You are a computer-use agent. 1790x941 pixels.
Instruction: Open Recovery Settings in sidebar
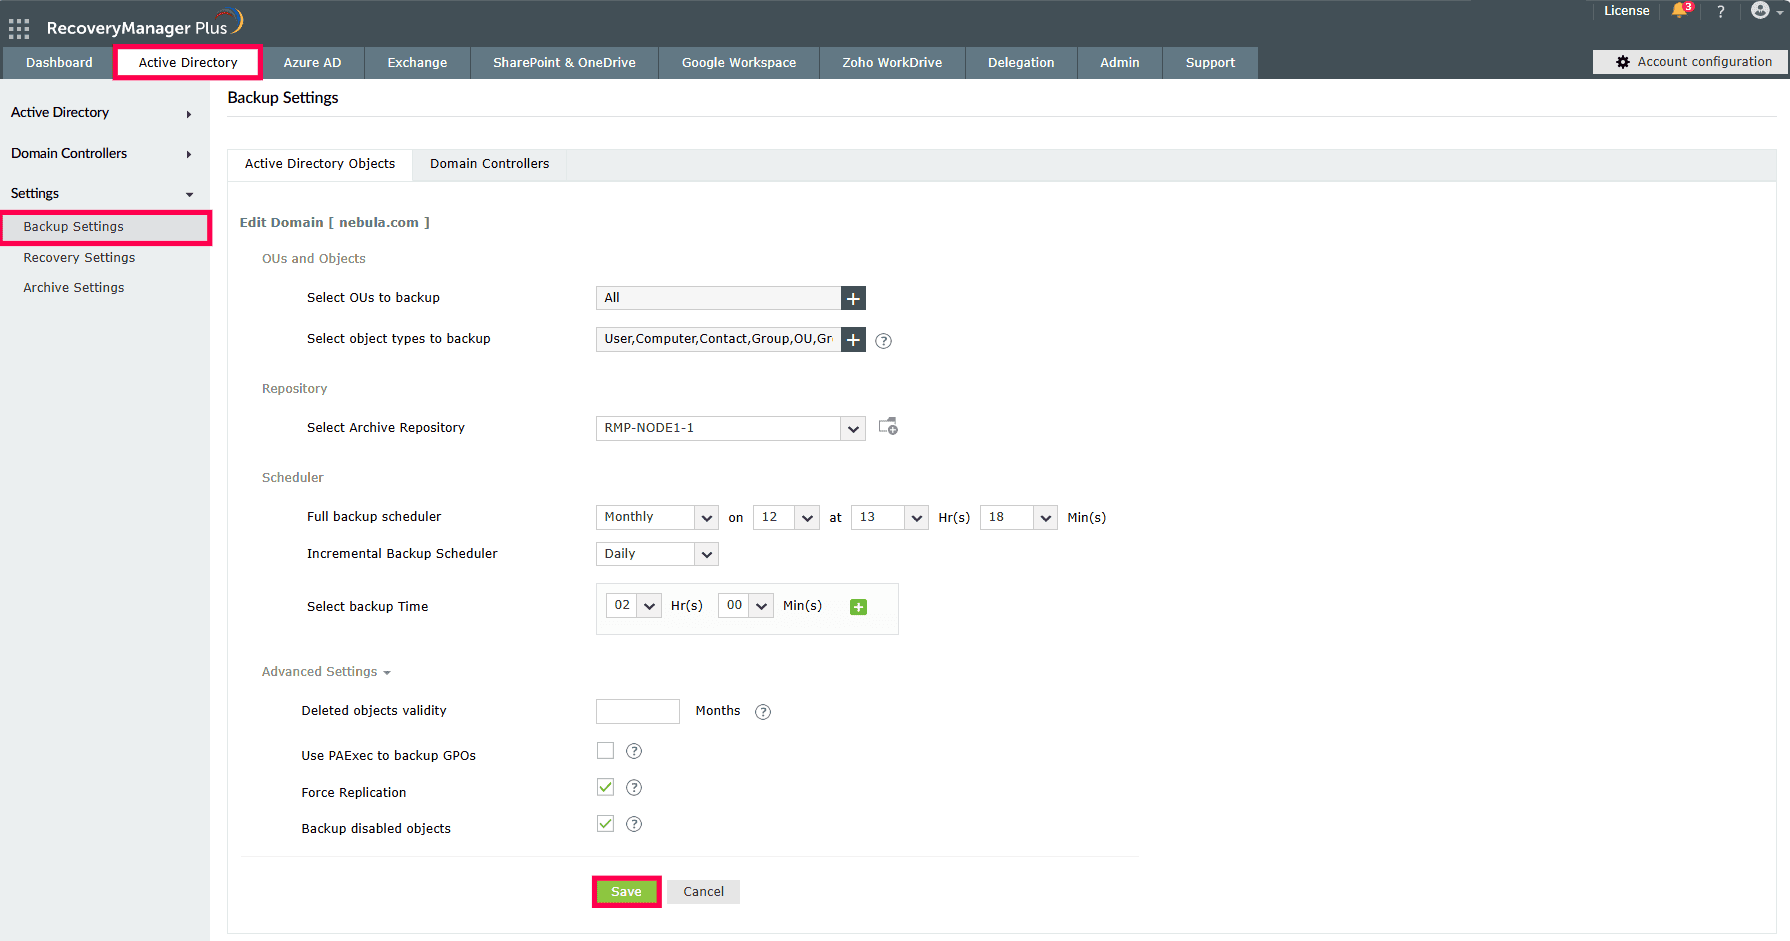coord(79,258)
